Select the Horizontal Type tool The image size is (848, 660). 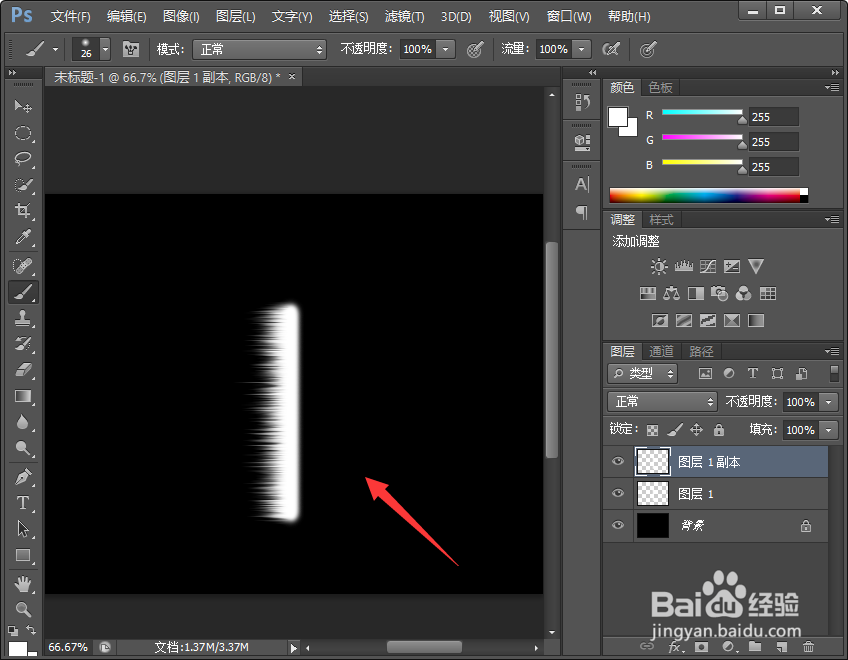coord(23,503)
